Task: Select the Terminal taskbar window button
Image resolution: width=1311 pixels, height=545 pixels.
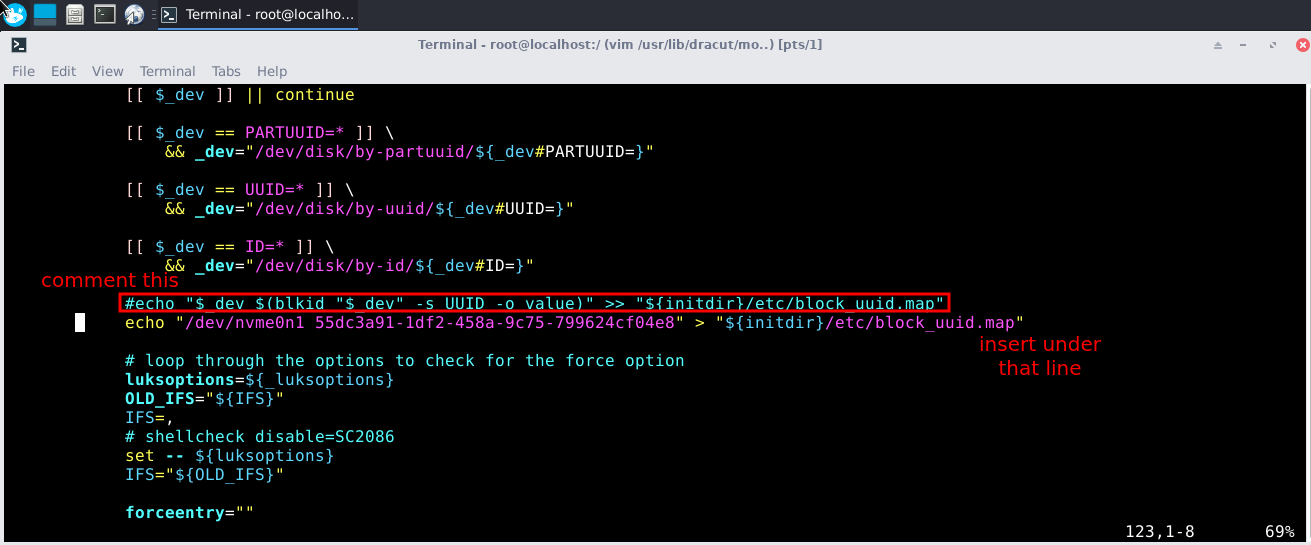Action: coord(256,14)
